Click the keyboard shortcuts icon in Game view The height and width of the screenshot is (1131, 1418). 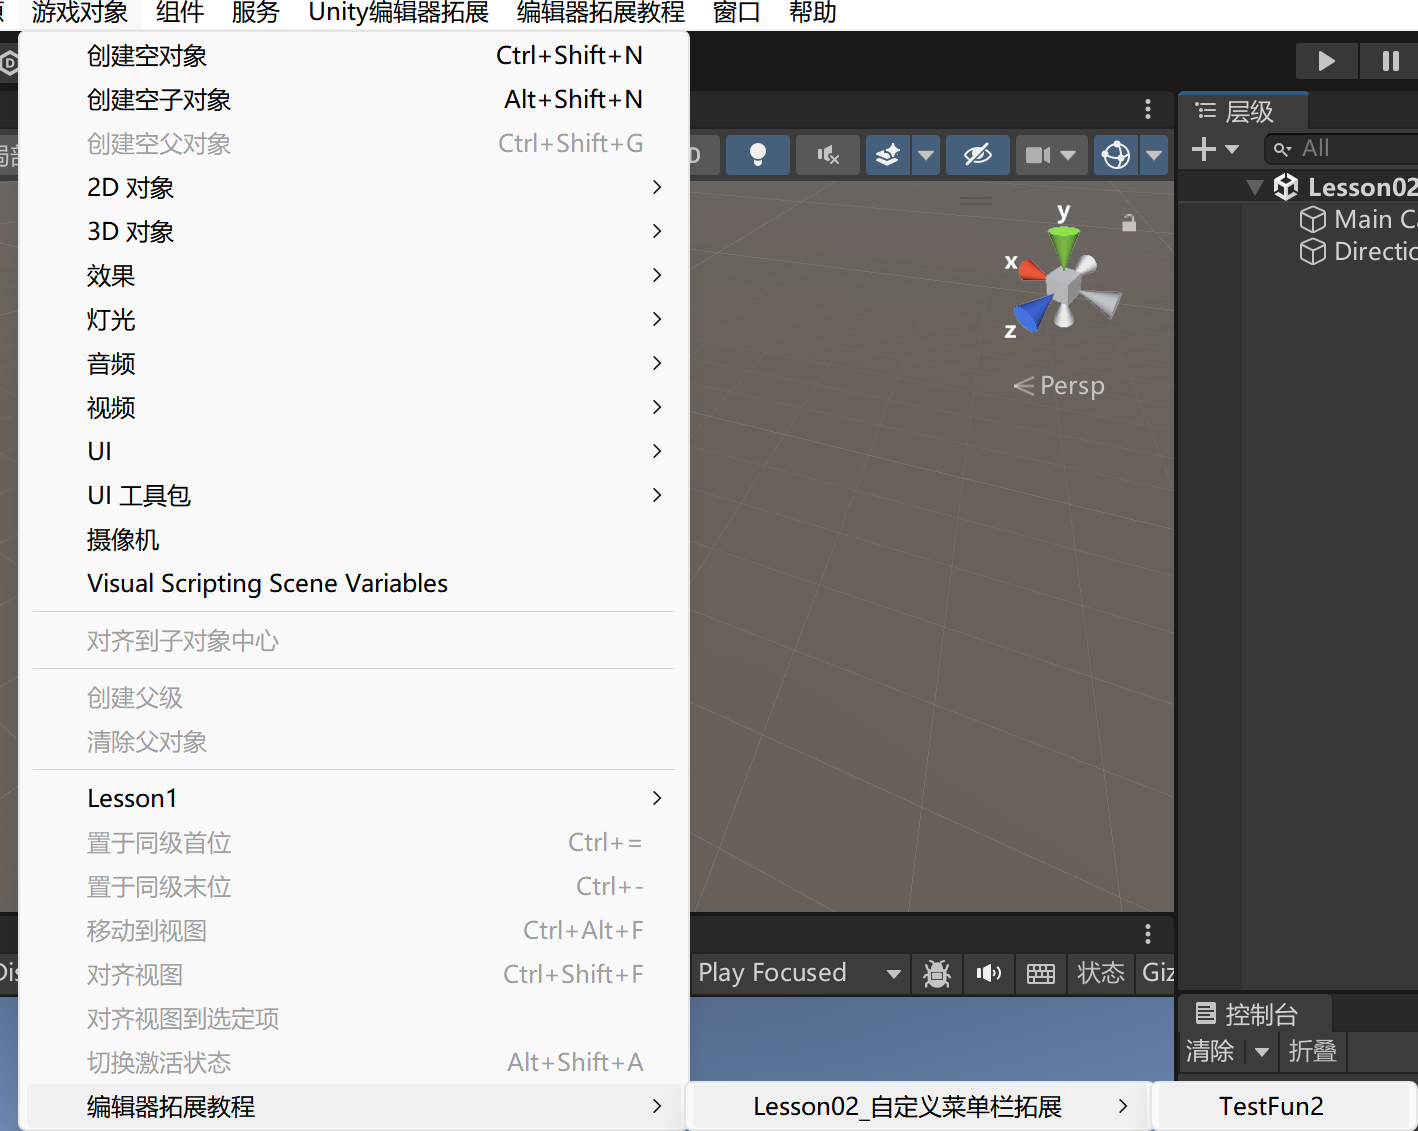tap(1041, 973)
